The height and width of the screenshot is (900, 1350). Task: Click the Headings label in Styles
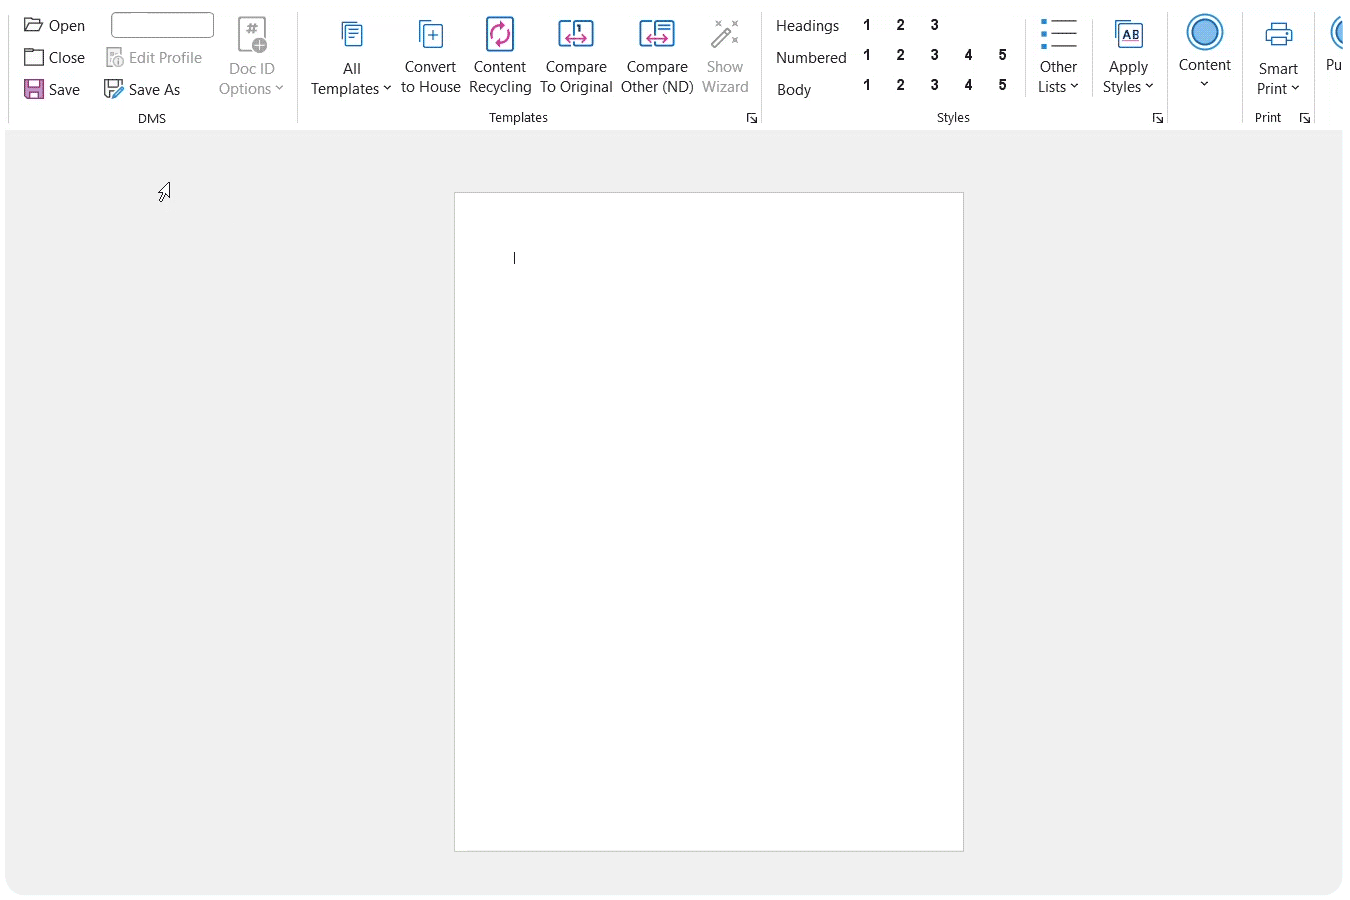pos(808,26)
